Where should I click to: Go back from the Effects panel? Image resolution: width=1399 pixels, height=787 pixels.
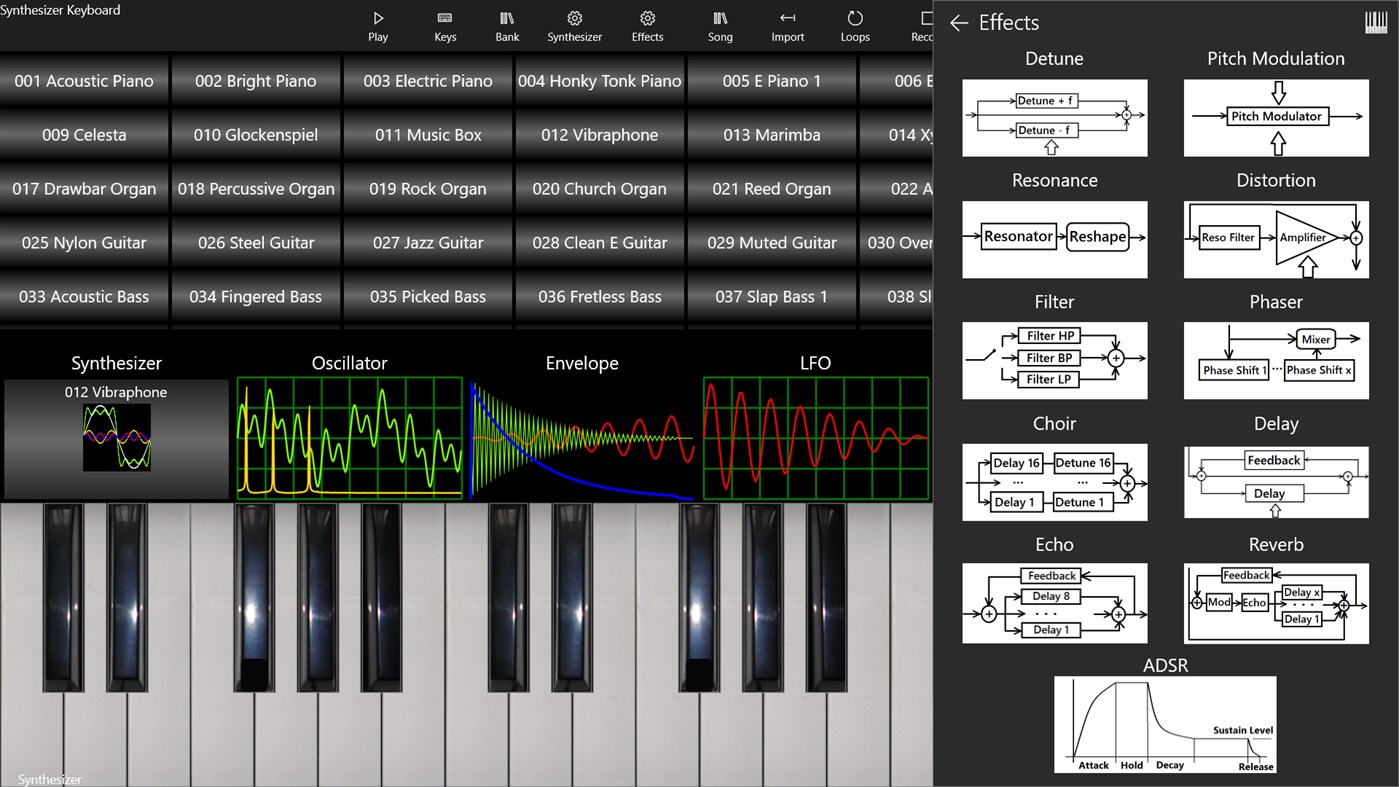tap(959, 22)
